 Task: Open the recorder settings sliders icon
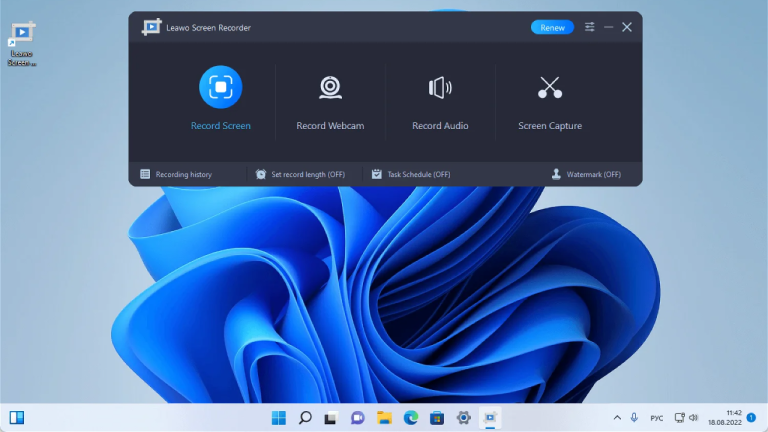tap(590, 27)
